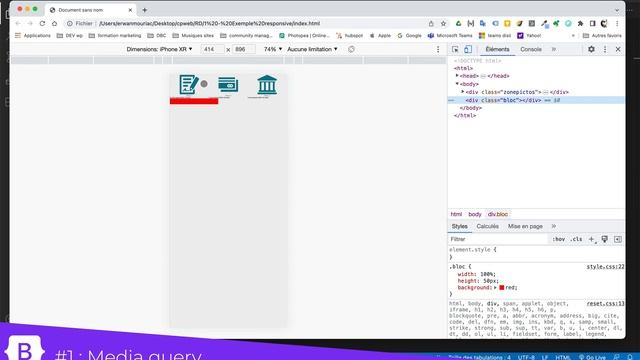The height and width of the screenshot is (360, 640).
Task: Click the browser home button
Action: click(x=54, y=23)
